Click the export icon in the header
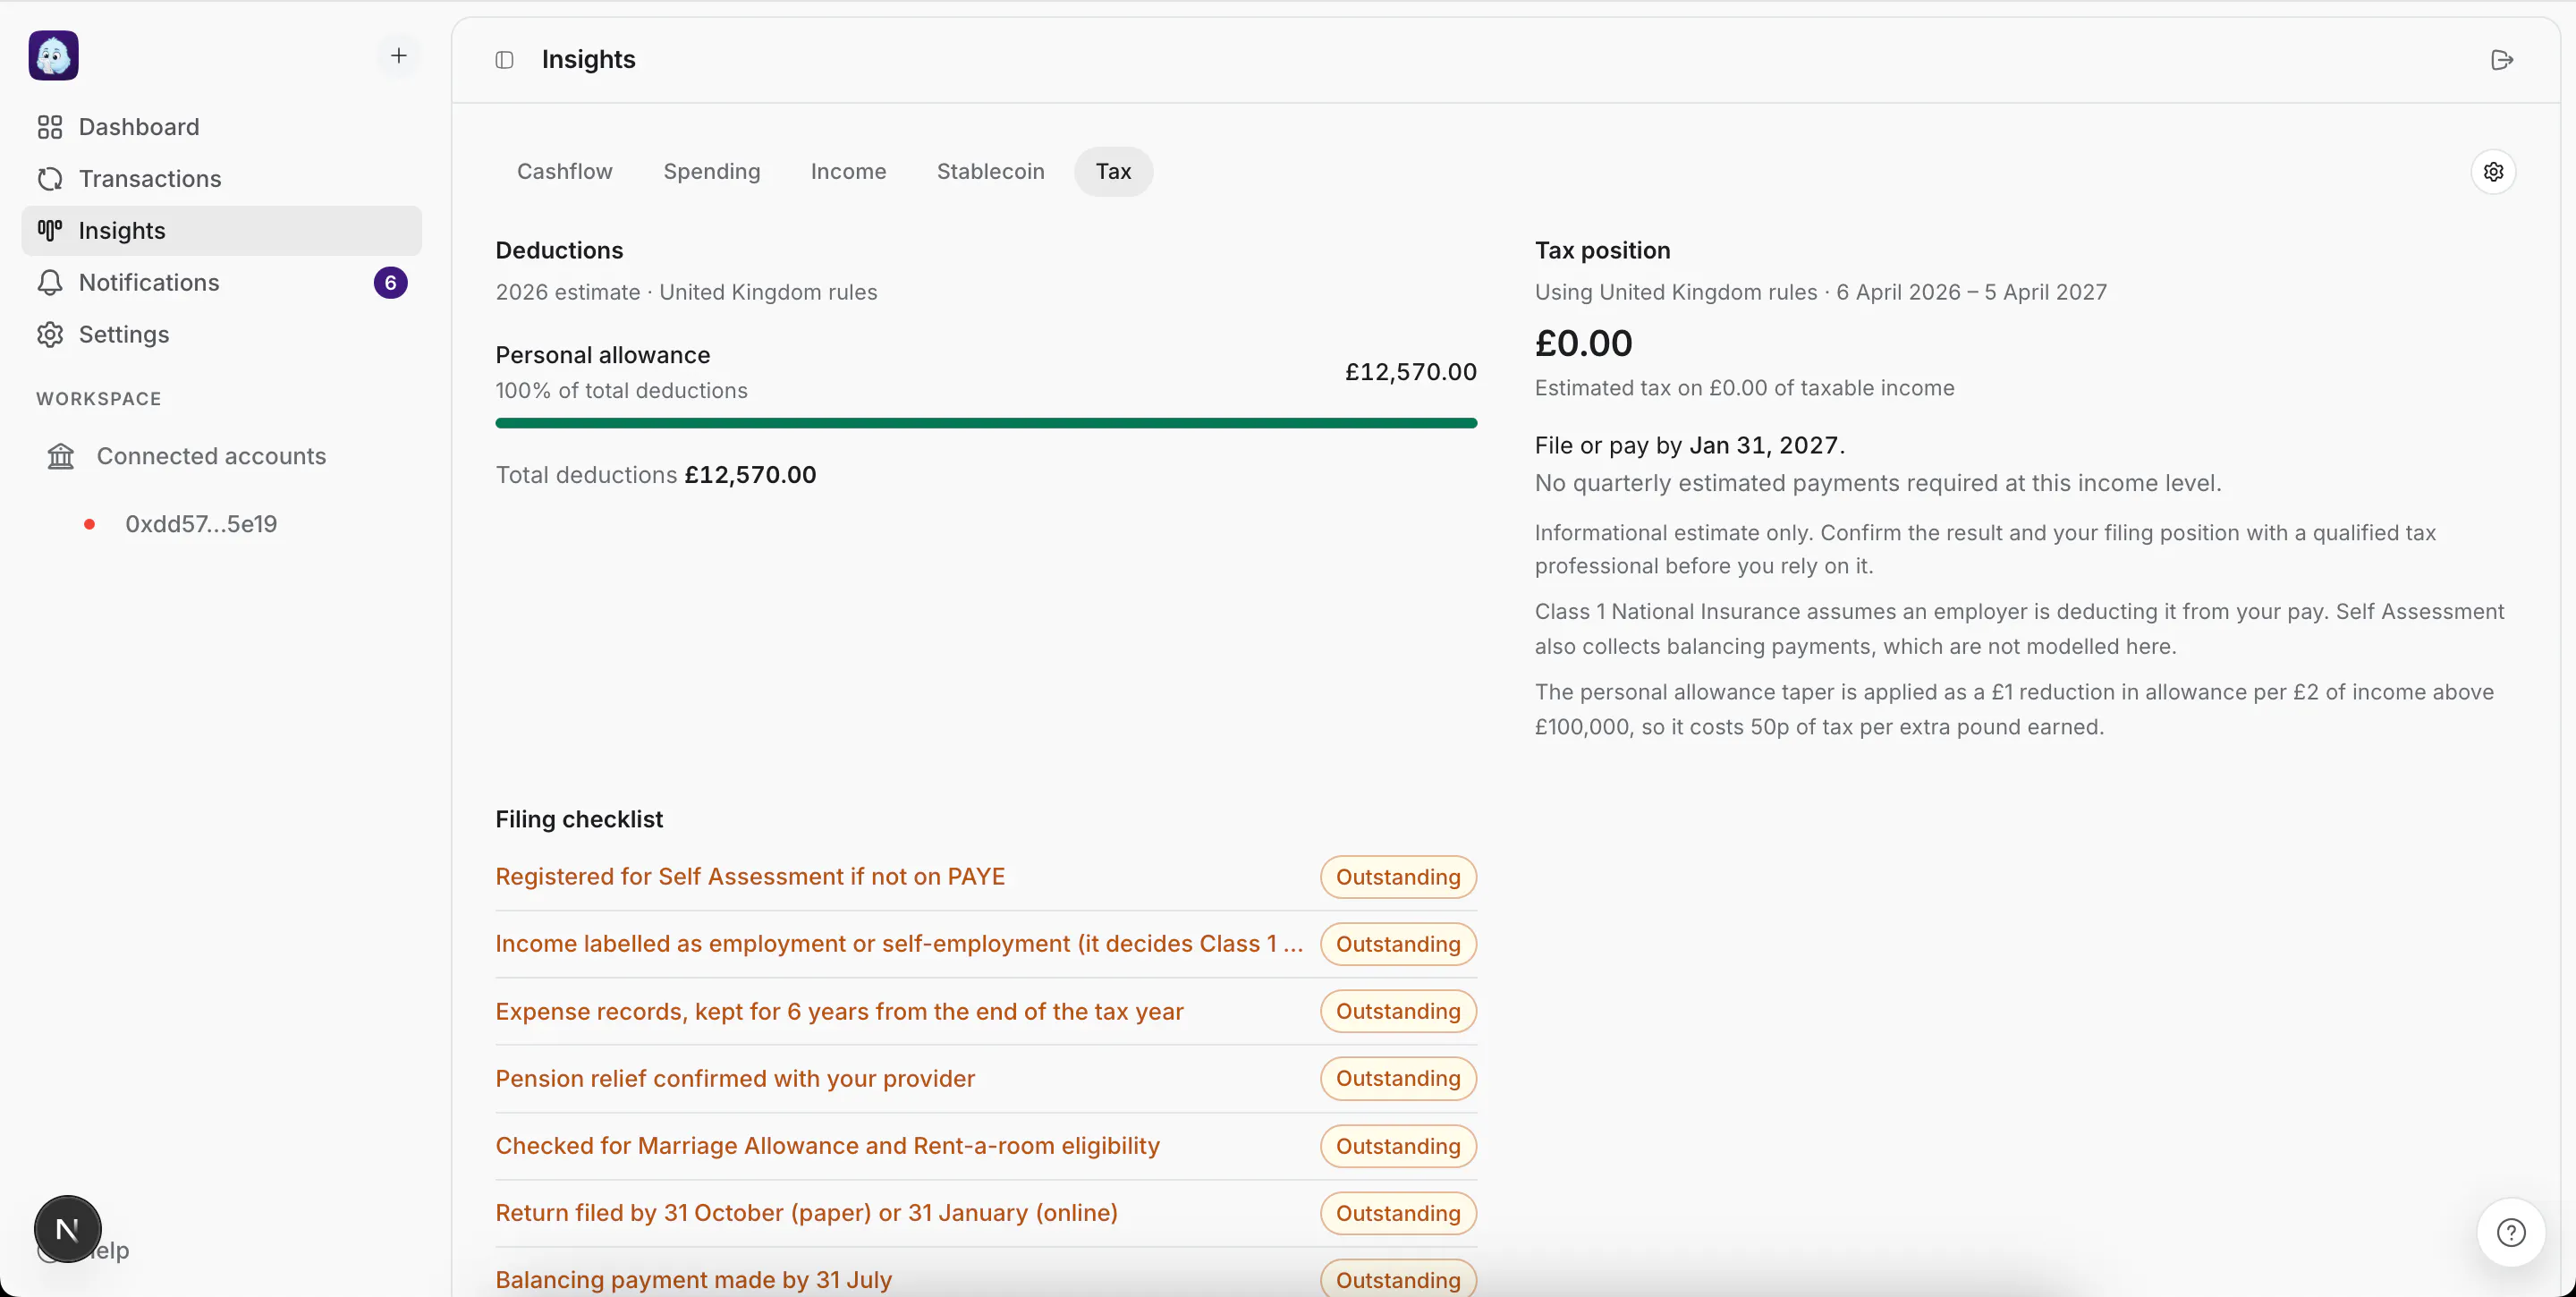This screenshot has height=1297, width=2576. pyautogui.click(x=2502, y=60)
